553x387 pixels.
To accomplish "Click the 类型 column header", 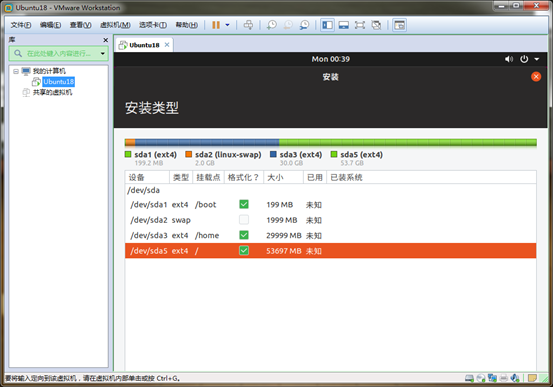I will coord(181,177).
